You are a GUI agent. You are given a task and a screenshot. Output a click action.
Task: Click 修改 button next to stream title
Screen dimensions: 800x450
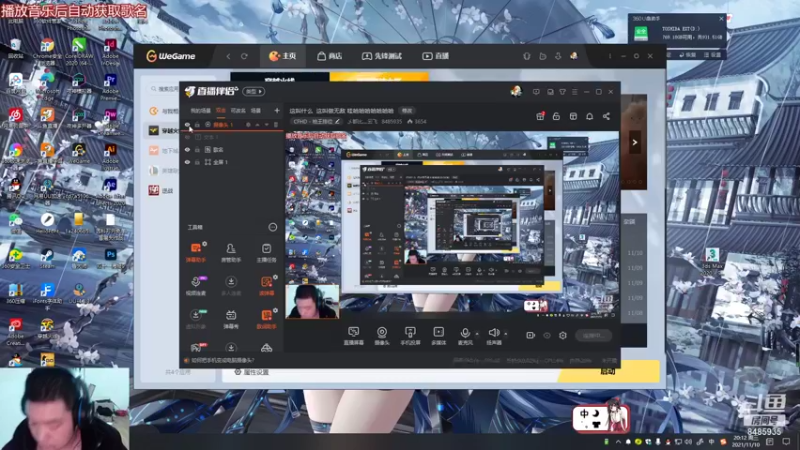407,111
